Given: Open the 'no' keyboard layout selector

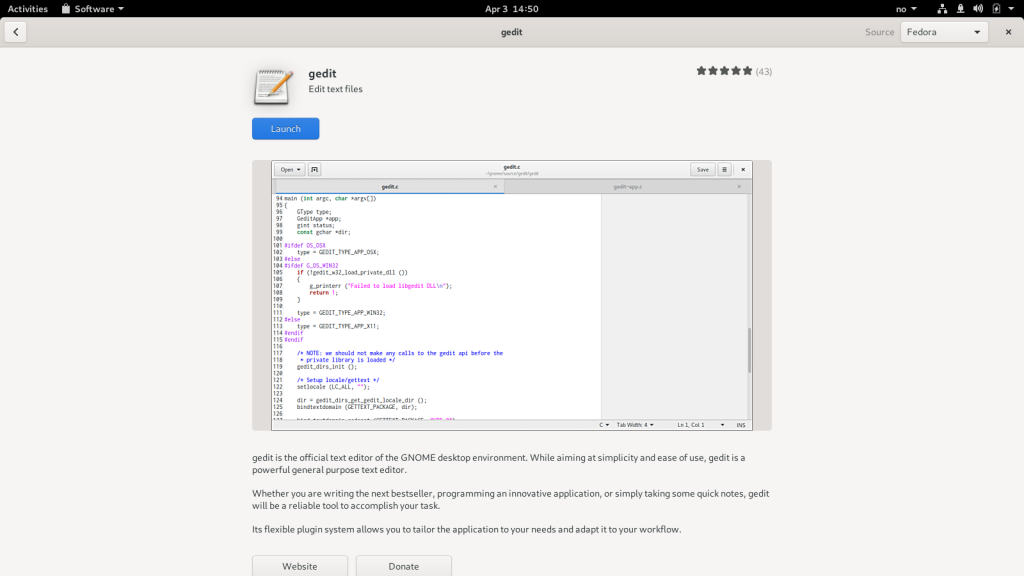Looking at the screenshot, I should tap(906, 8).
